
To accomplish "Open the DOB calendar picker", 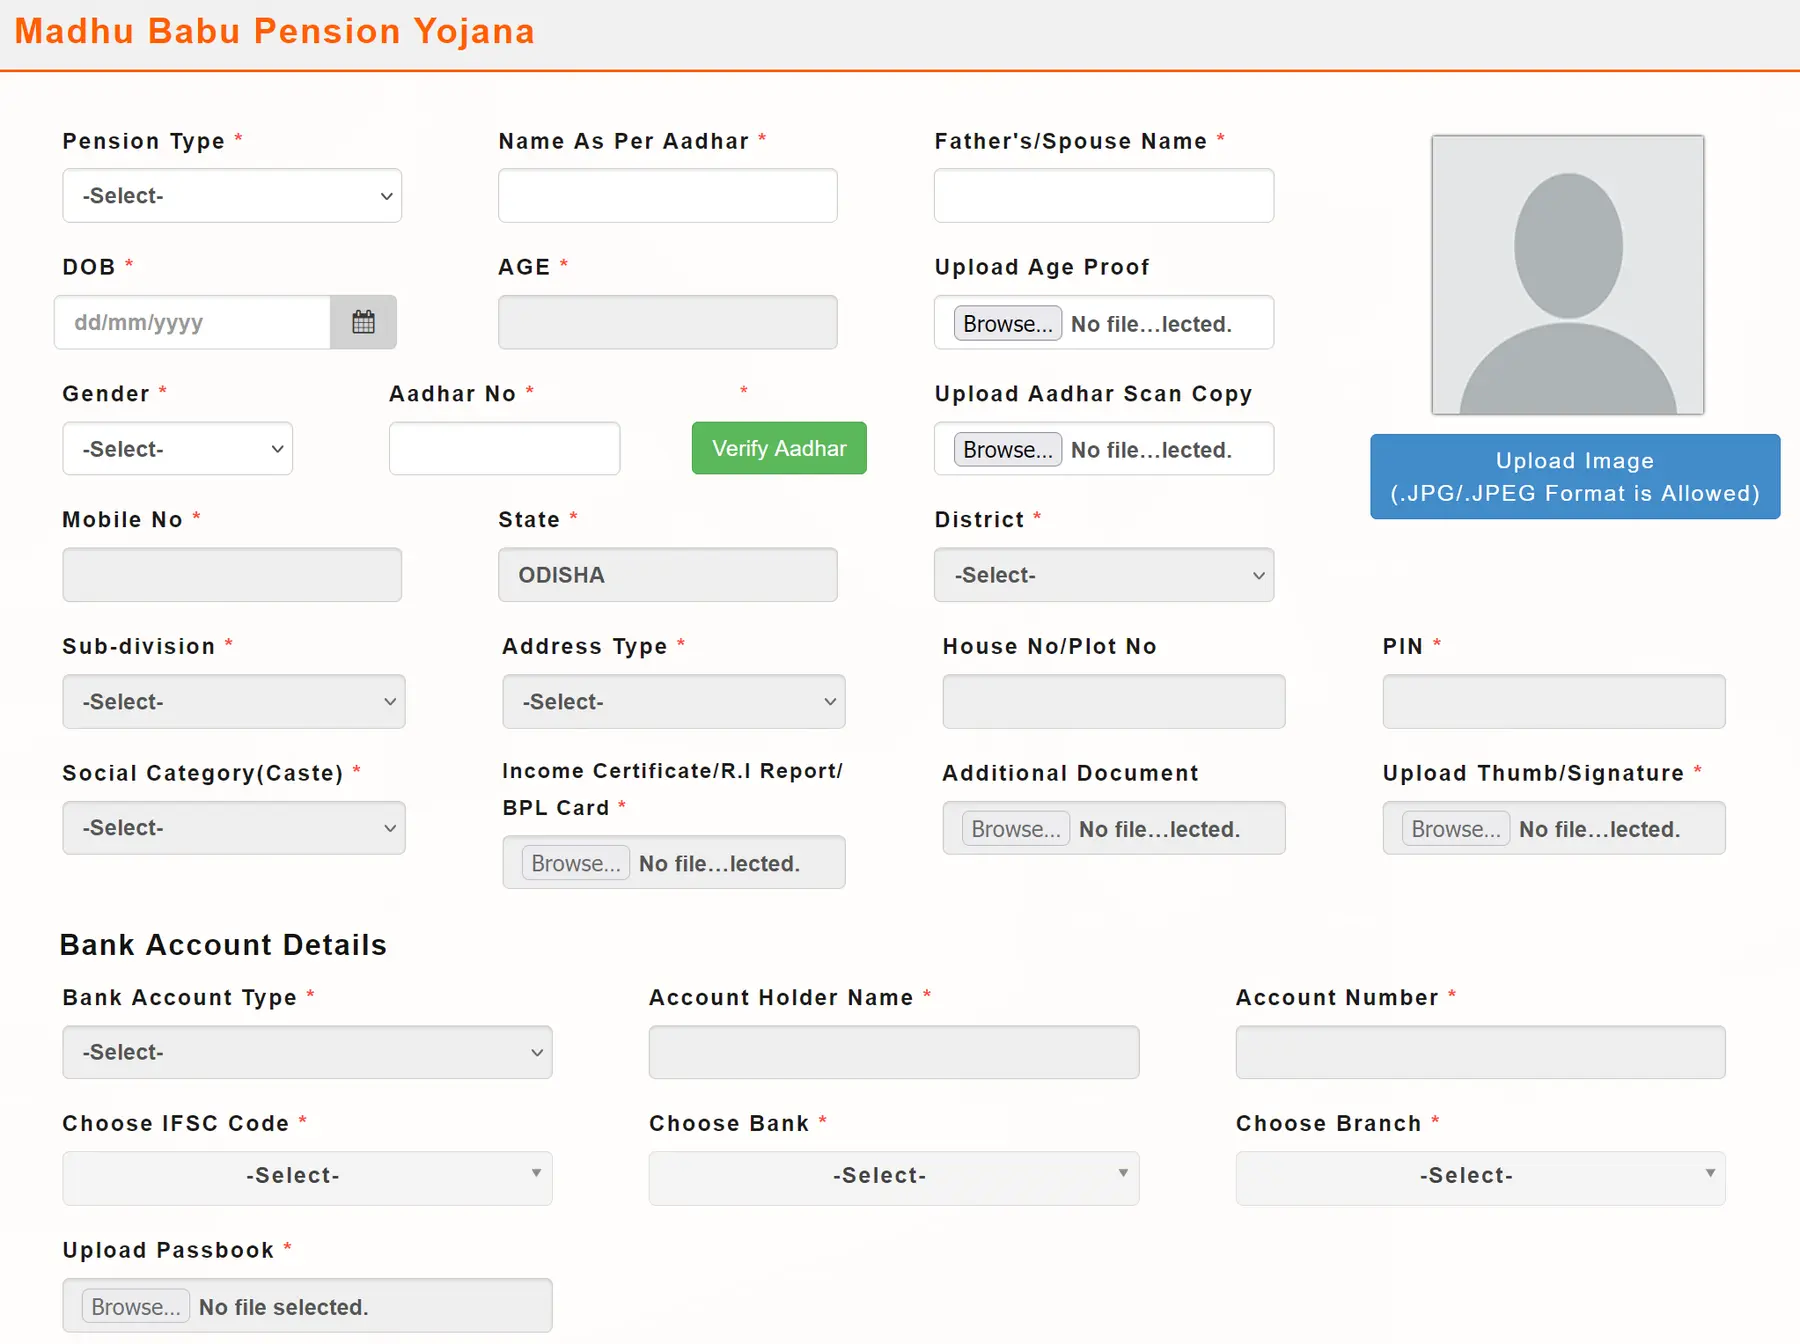I will (363, 322).
